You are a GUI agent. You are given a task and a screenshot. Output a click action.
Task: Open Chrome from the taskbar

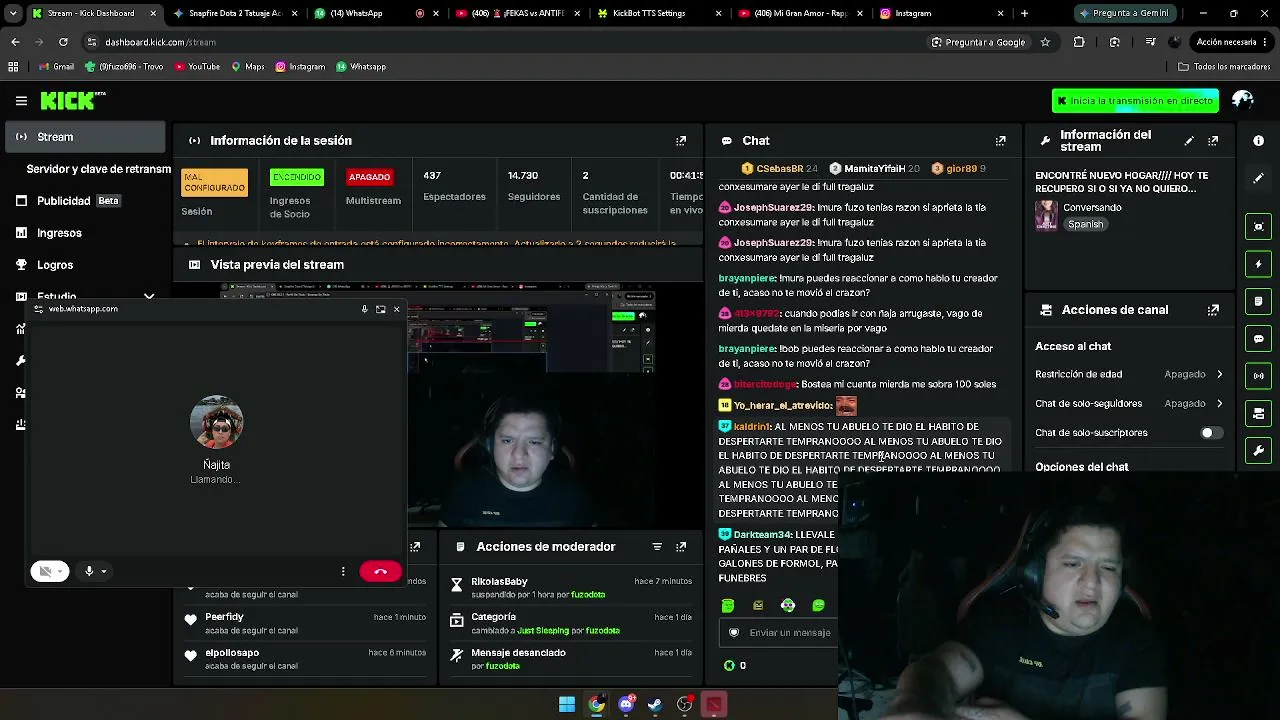coord(596,704)
